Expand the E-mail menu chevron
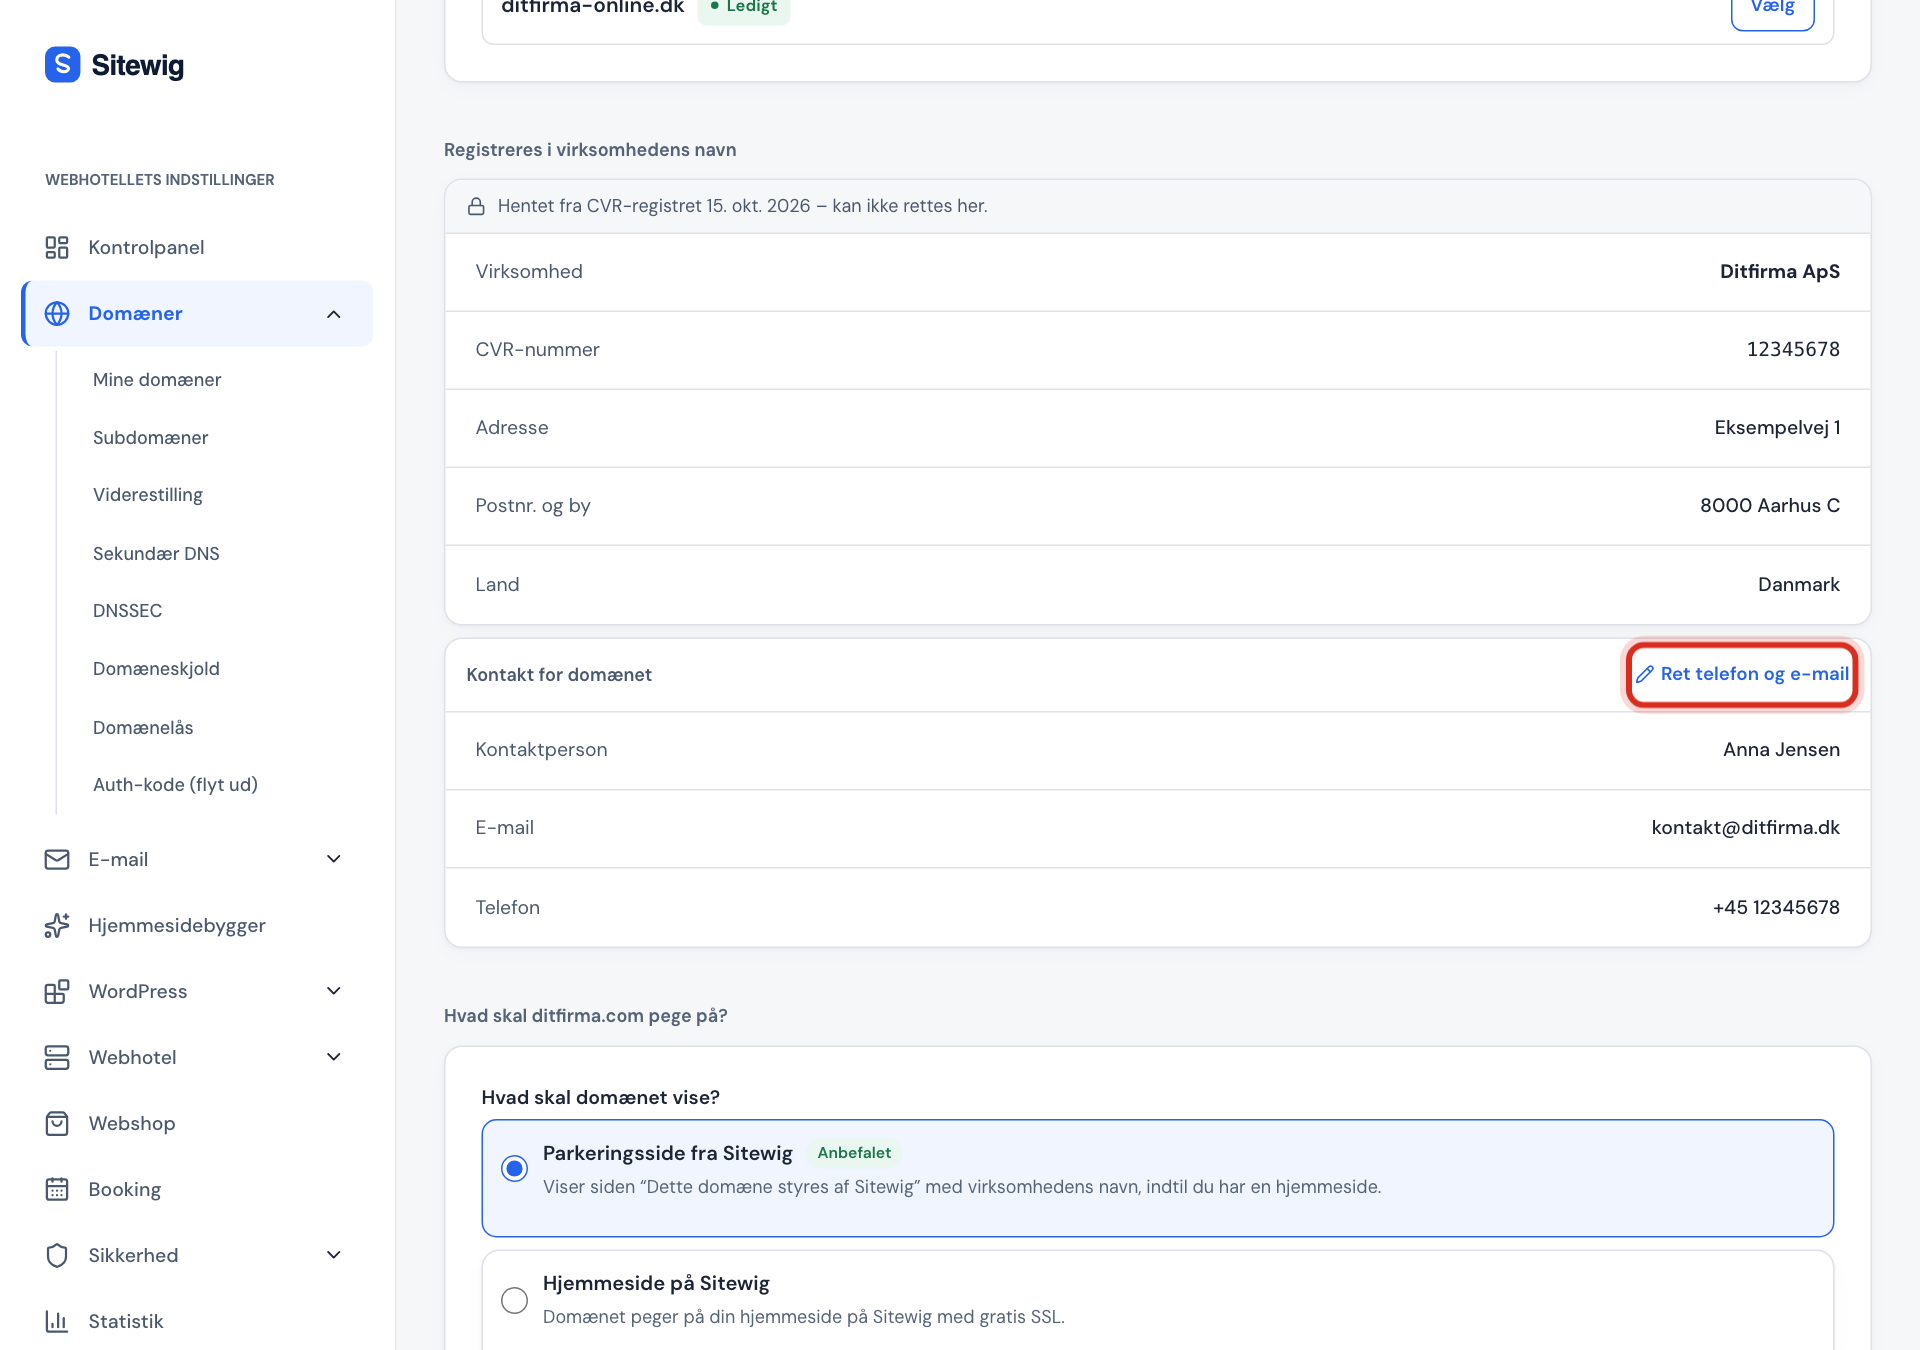This screenshot has width=1920, height=1350. (x=334, y=859)
